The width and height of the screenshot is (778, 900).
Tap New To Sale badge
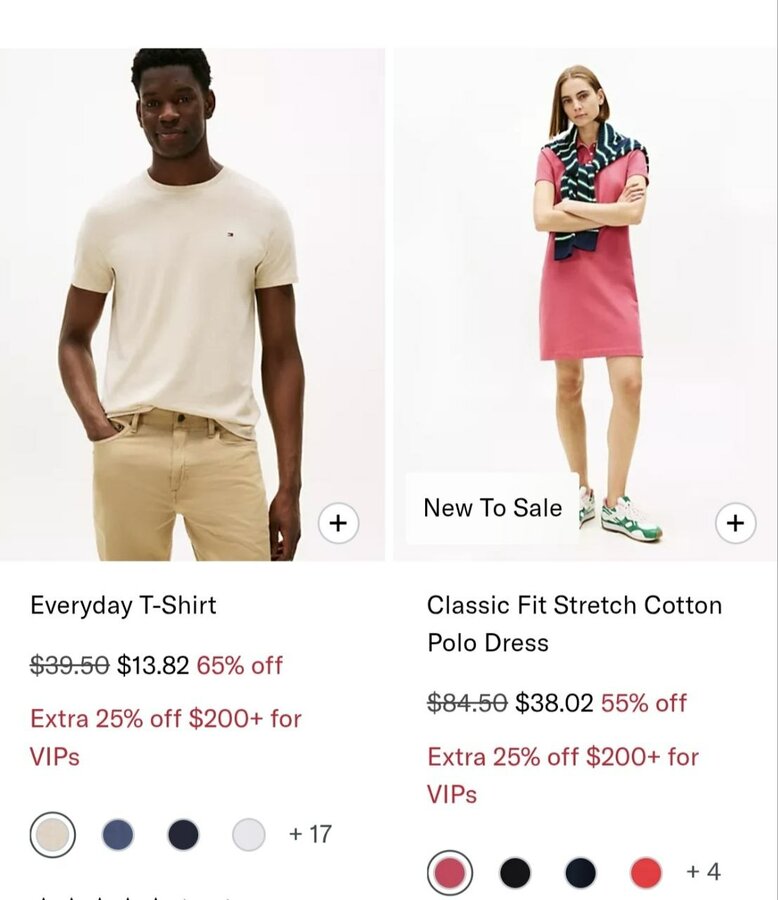pyautogui.click(x=492, y=508)
